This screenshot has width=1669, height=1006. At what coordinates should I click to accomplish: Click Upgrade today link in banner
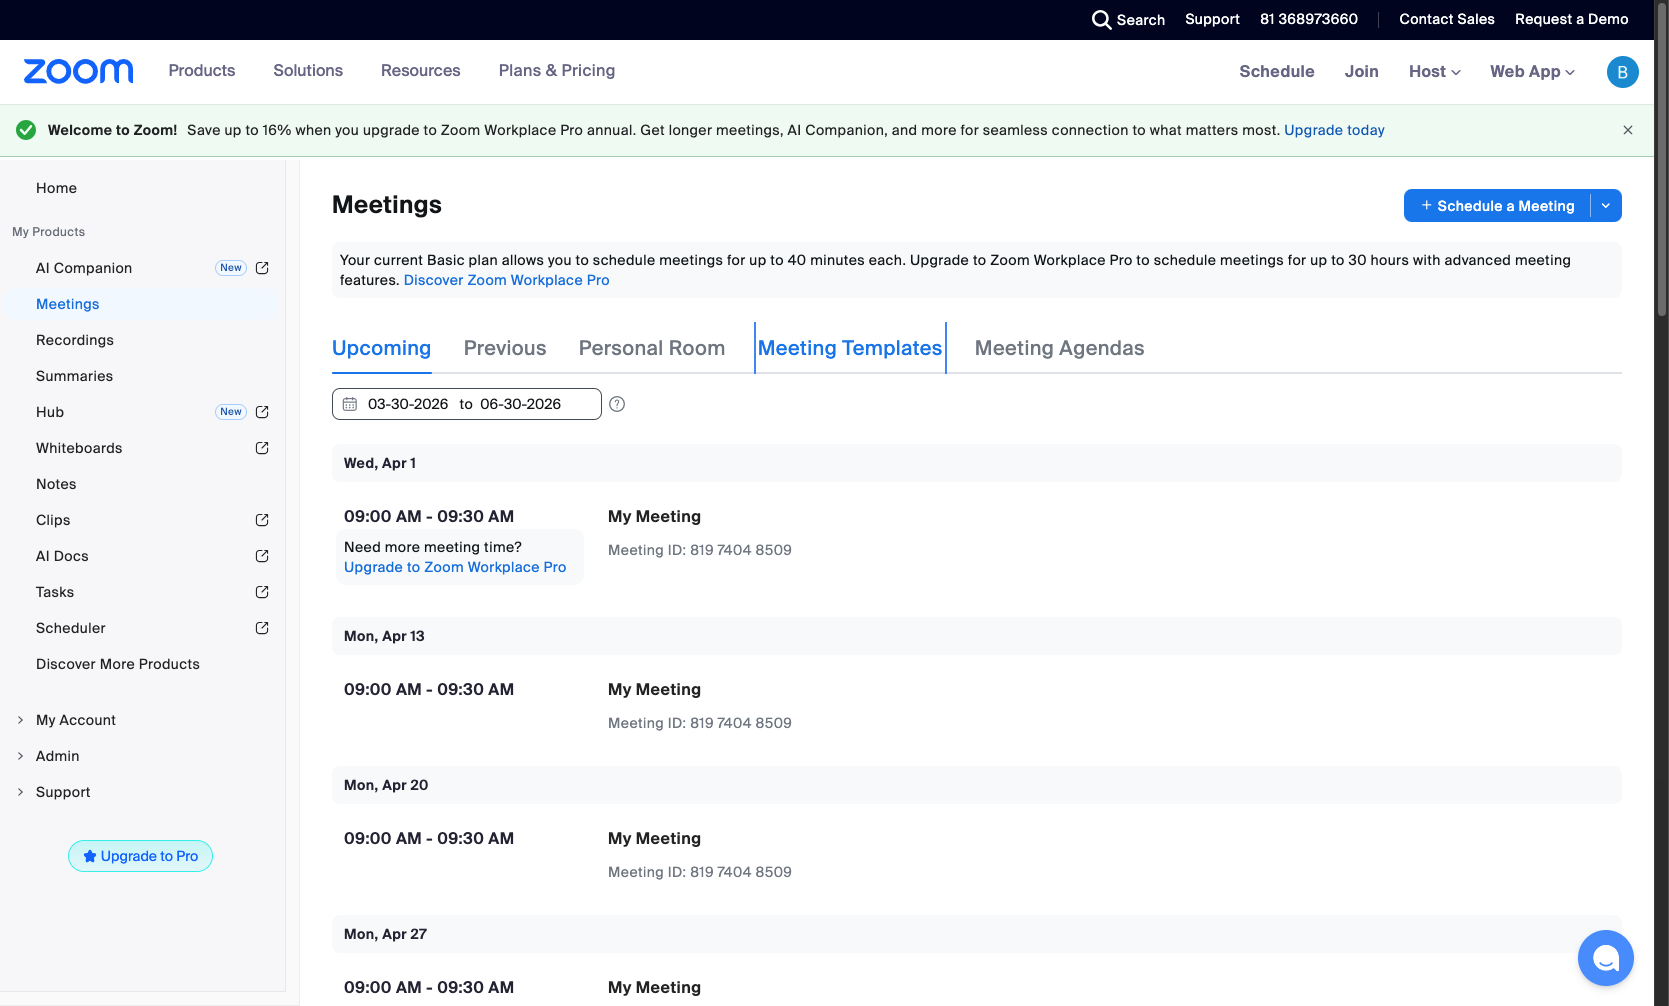pyautogui.click(x=1334, y=130)
